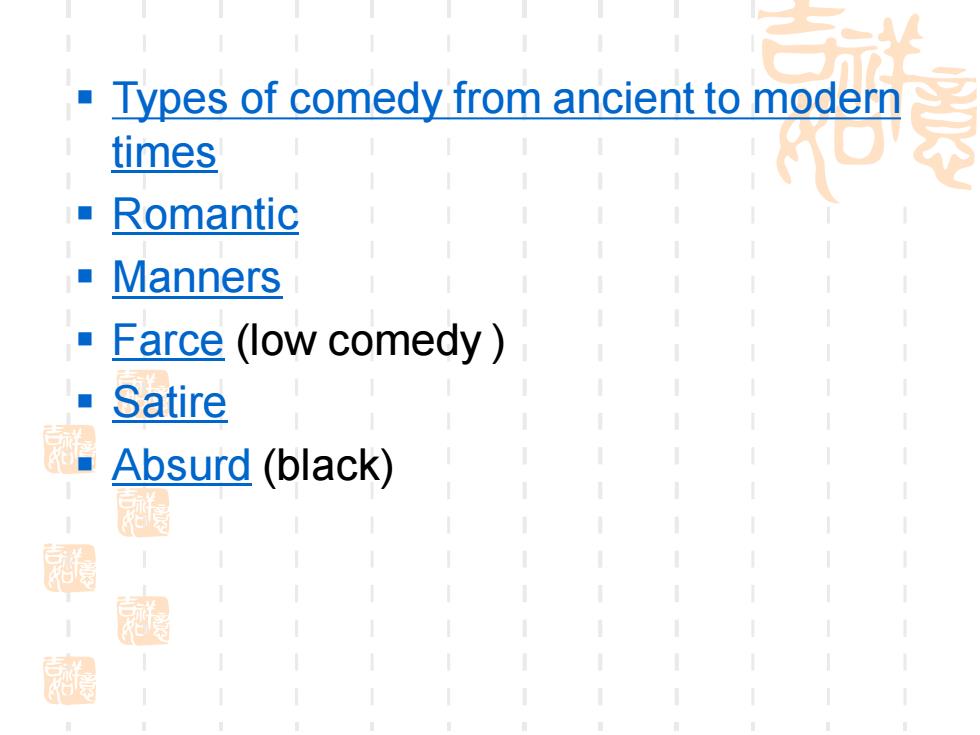Image resolution: width=980 pixels, height=735 pixels.
Task: Click the large orange calligraphy seal watermark
Action: (868, 100)
